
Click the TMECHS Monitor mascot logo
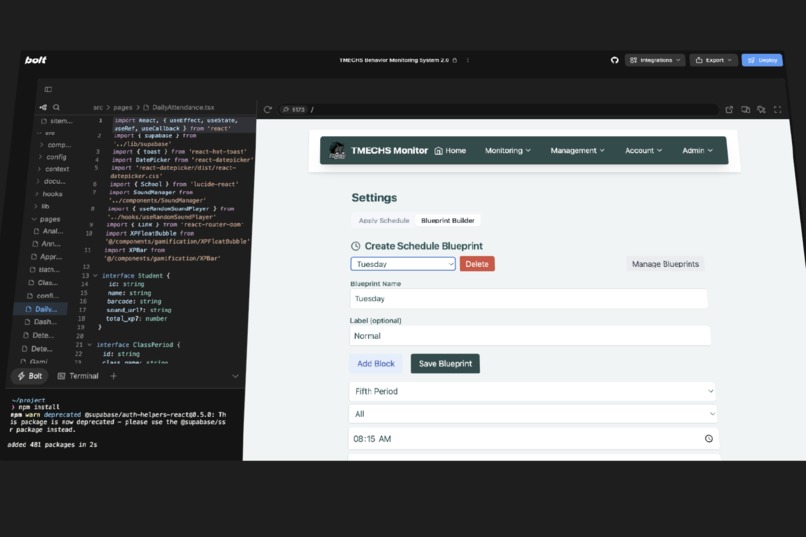coord(337,151)
